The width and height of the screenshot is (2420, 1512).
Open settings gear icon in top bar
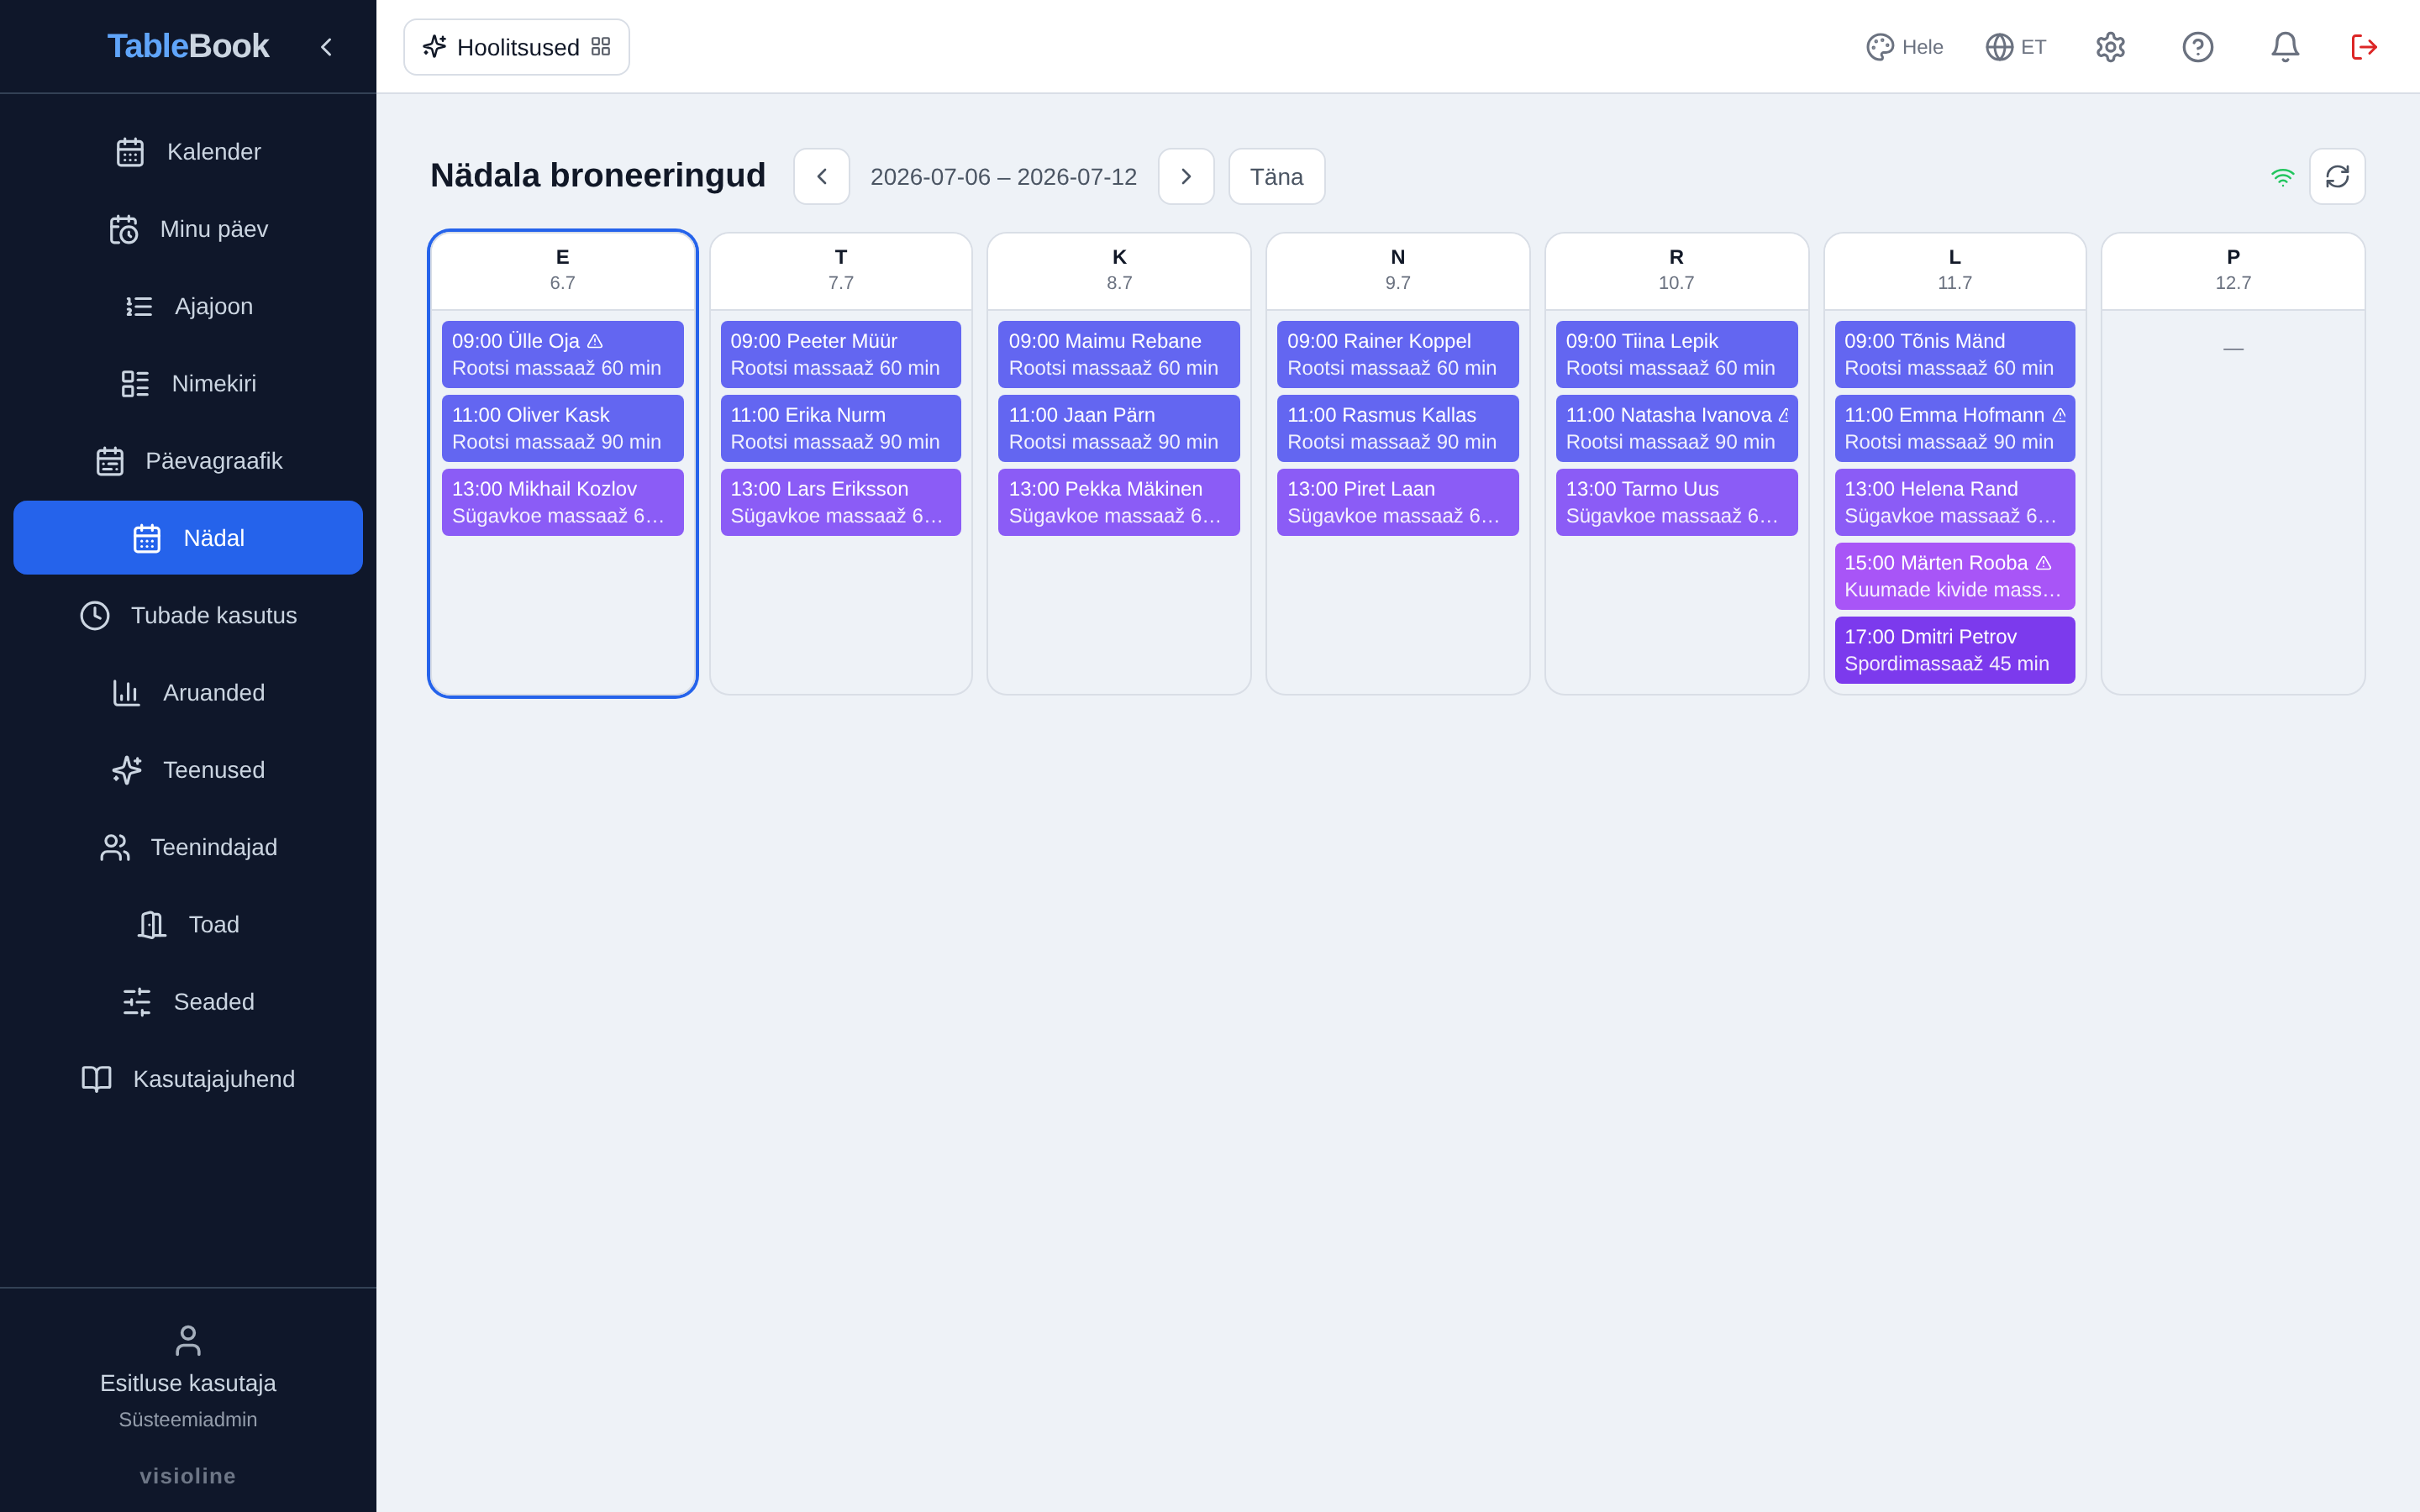pos(2110,47)
